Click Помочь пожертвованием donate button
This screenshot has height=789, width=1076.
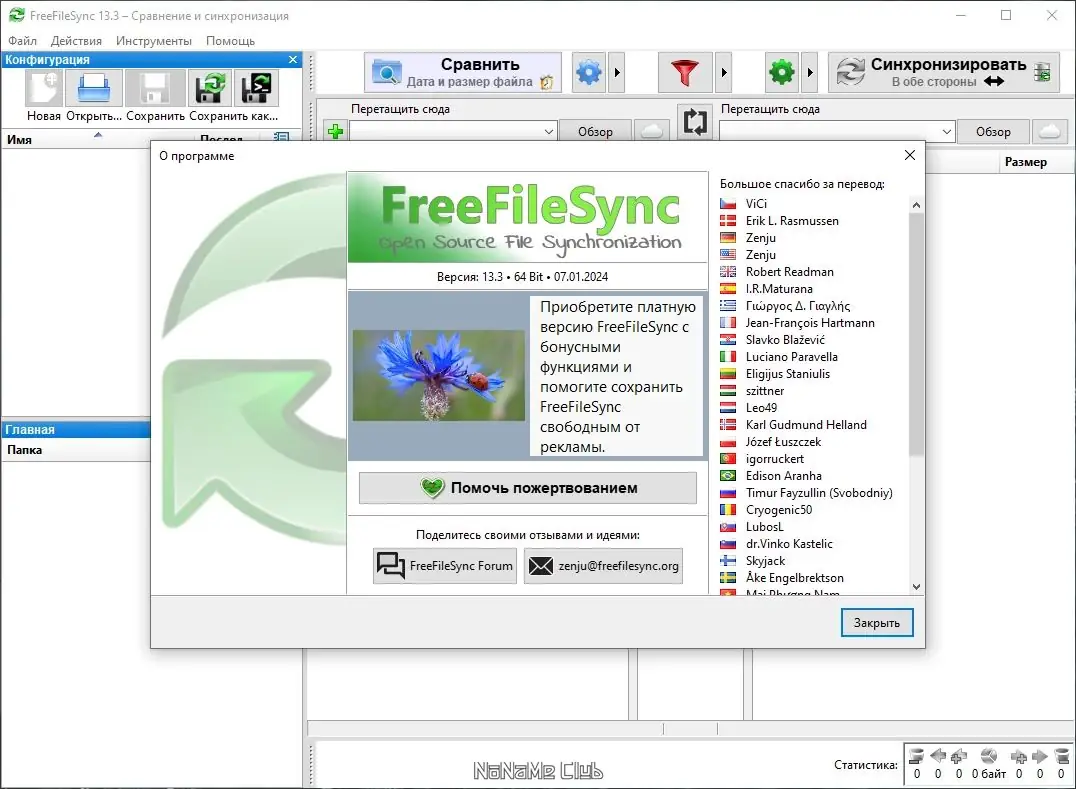[528, 488]
